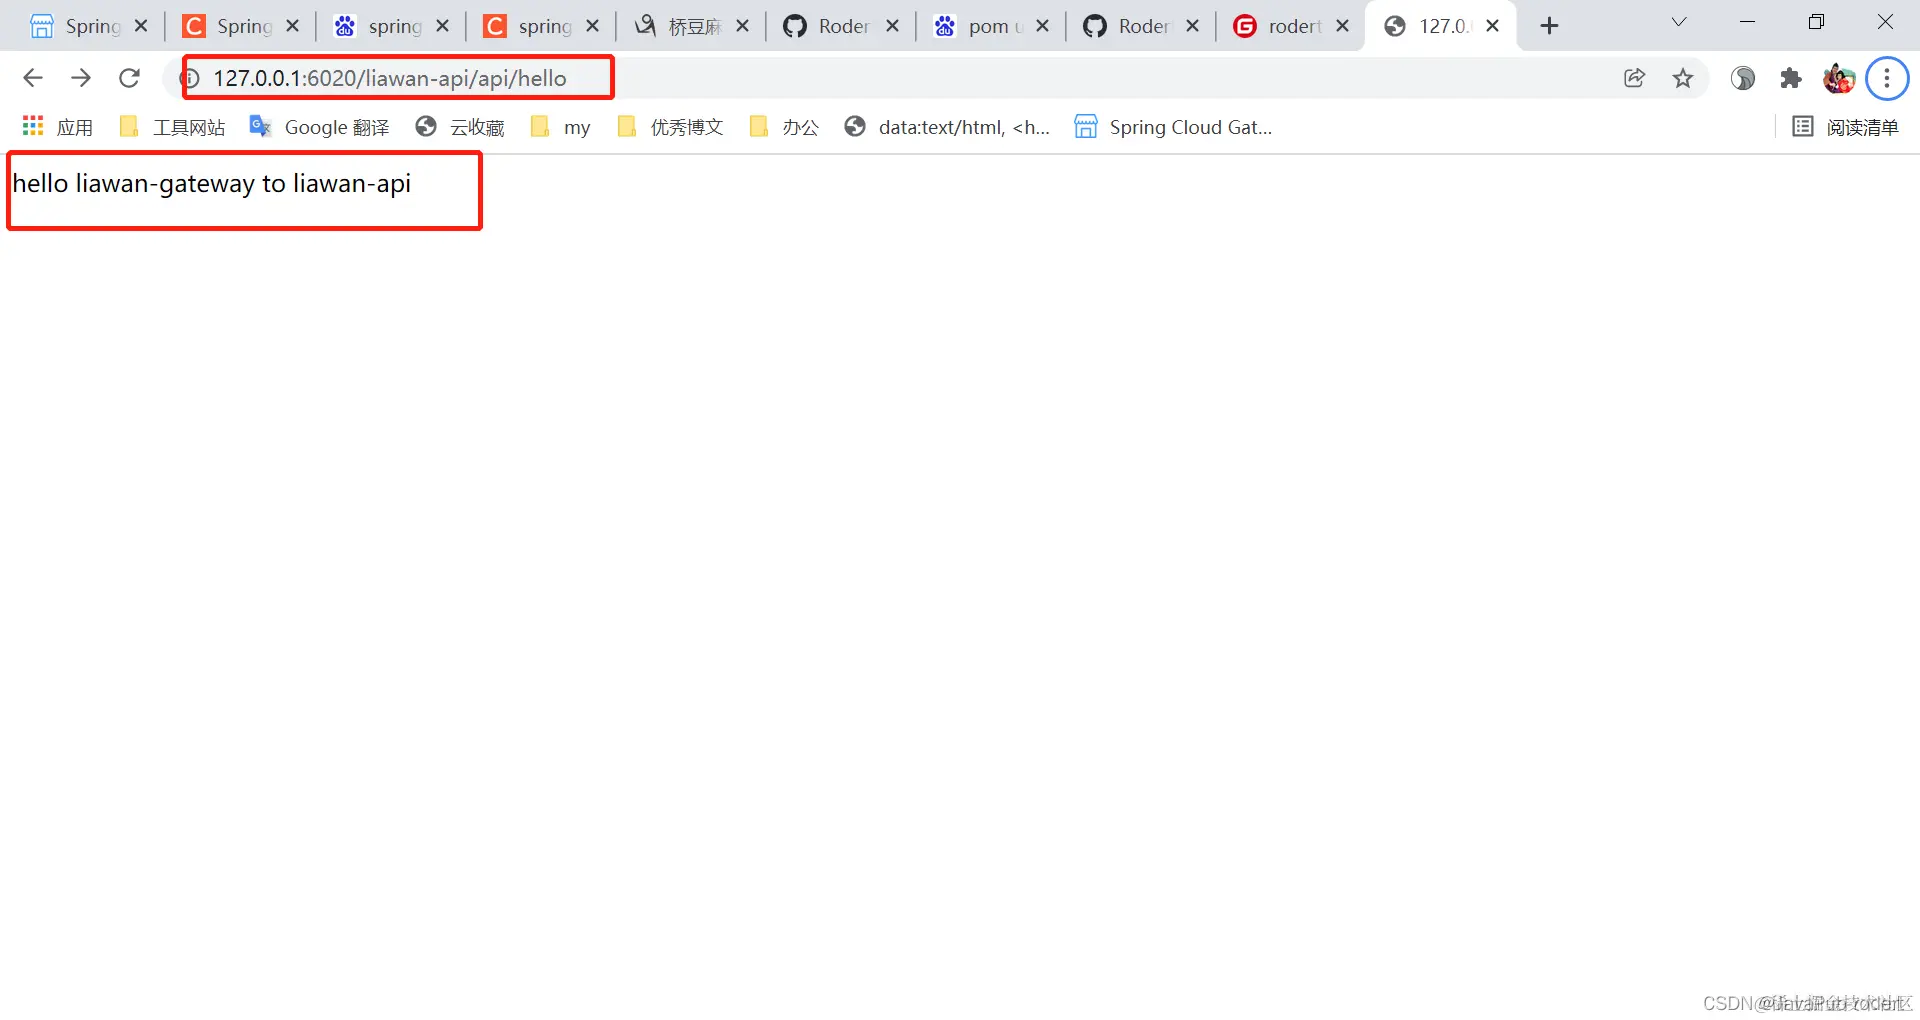The image size is (1920, 1020).
Task: Open Chrome three-dot menu
Action: pyautogui.click(x=1887, y=78)
